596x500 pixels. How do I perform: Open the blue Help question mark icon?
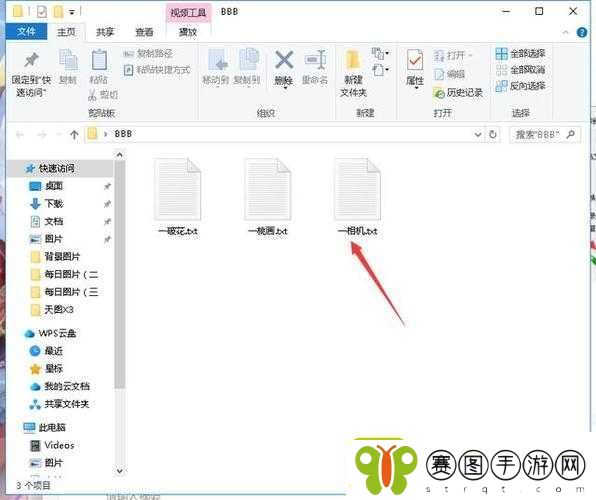point(582,33)
